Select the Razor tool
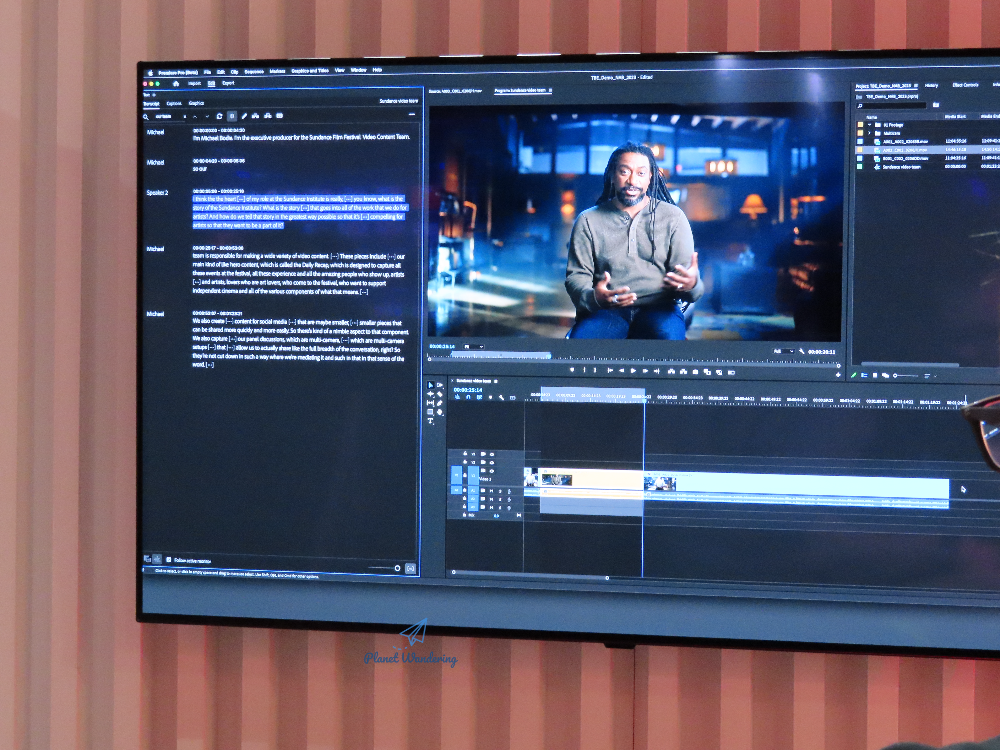This screenshot has height=750, width=1000. pos(439,394)
